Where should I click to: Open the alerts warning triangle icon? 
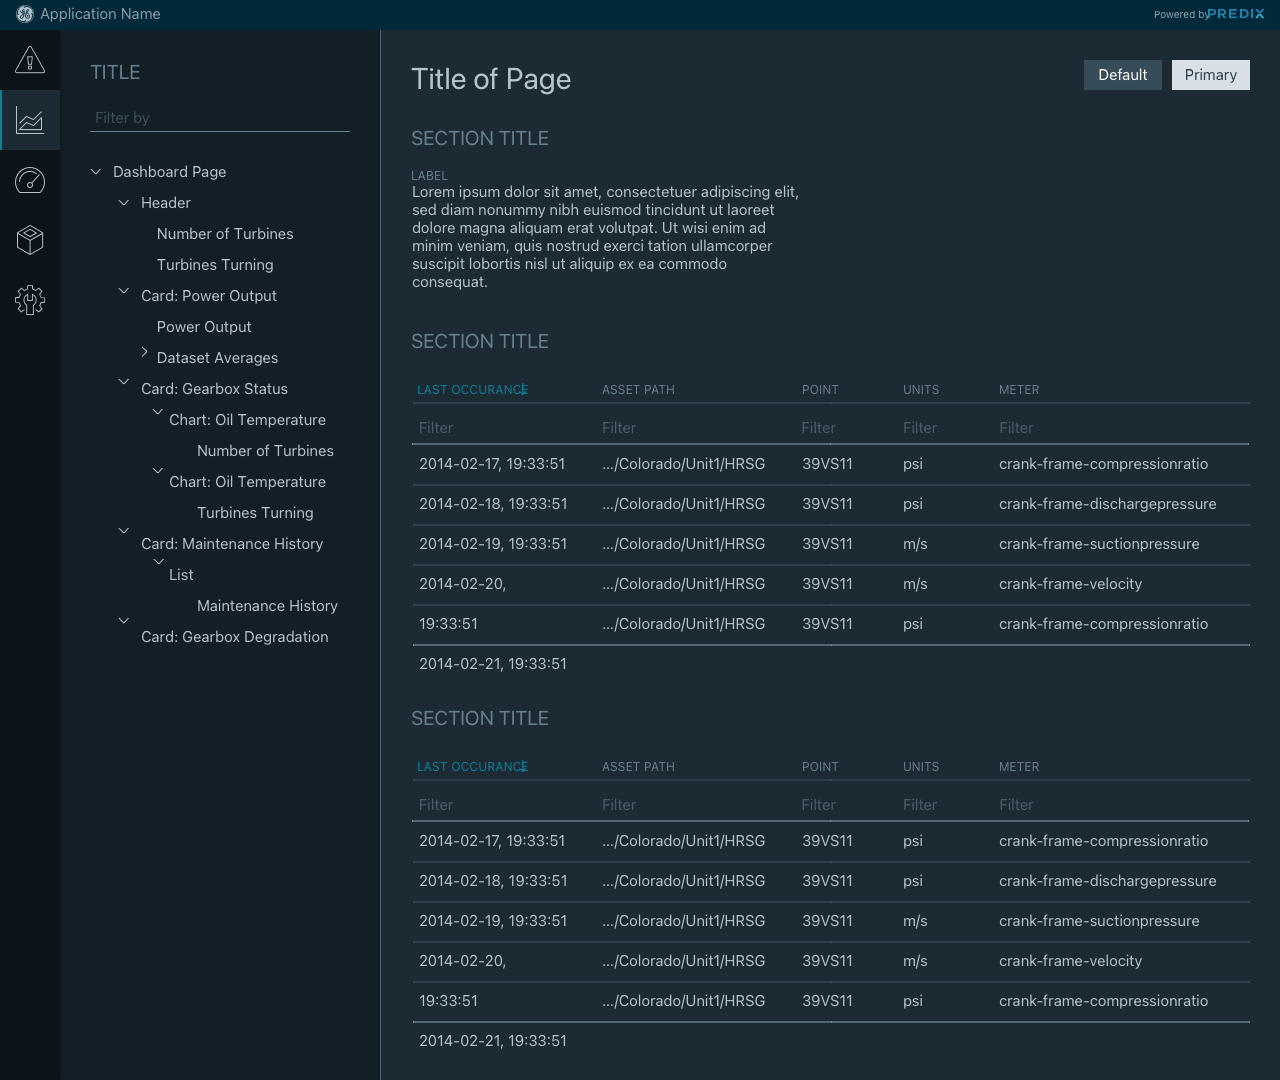pyautogui.click(x=30, y=60)
